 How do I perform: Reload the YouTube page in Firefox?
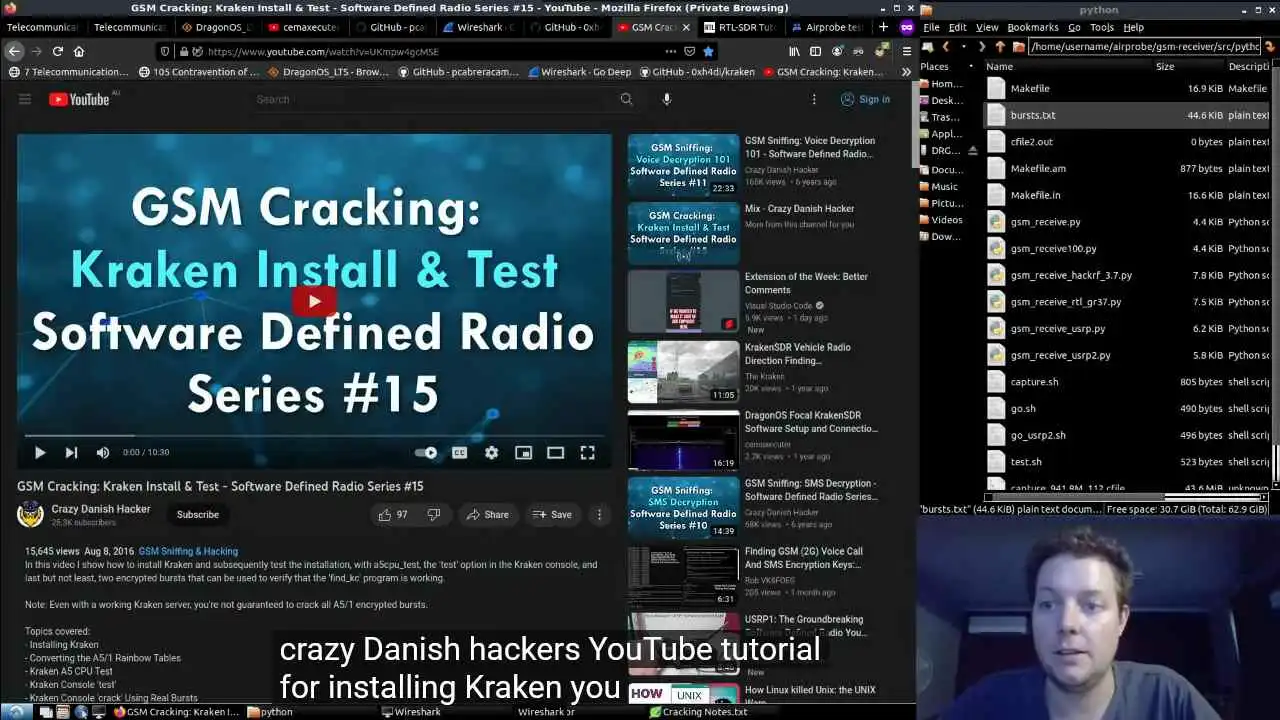[x=58, y=51]
